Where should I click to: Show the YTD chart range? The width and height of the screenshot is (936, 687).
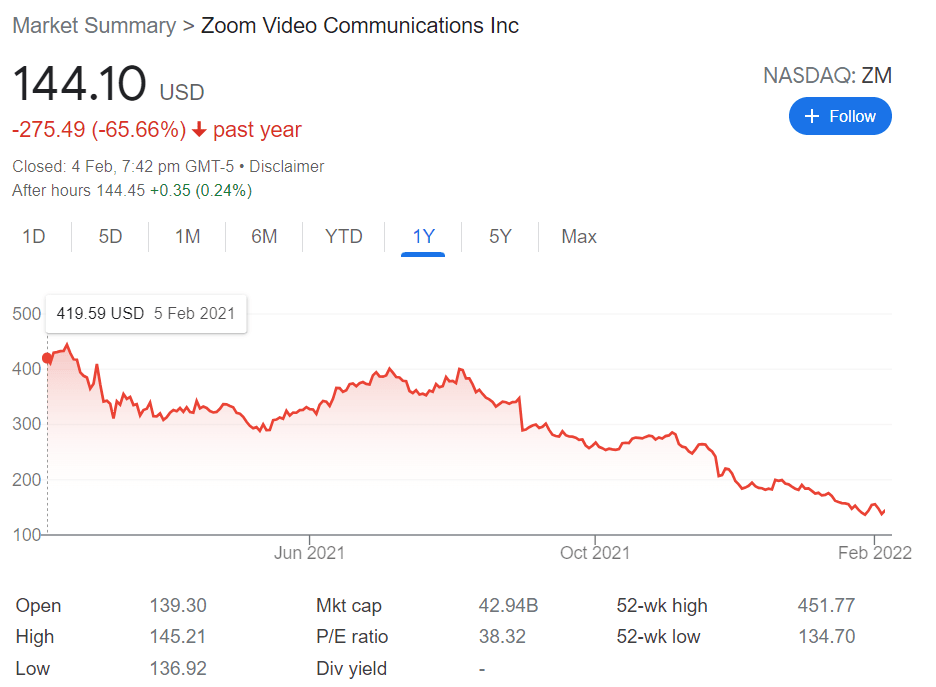[x=344, y=237]
